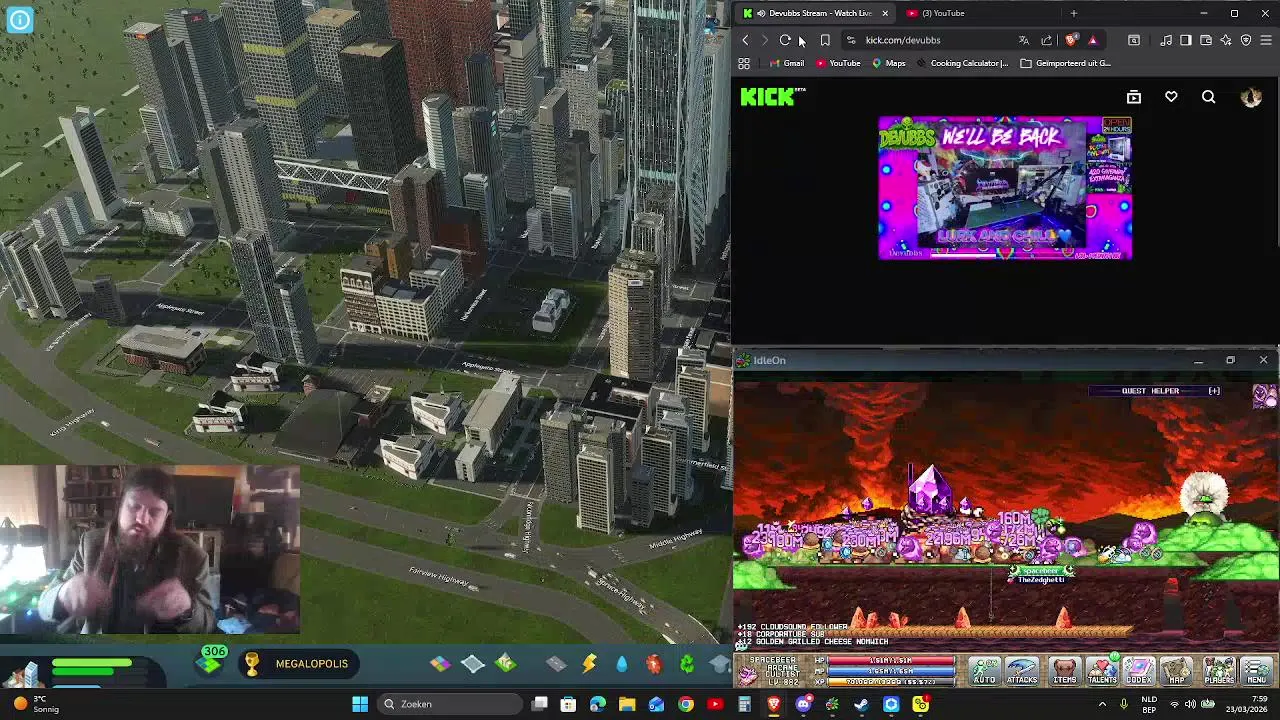
Task: Open MEGALOPOLIS milestone trophy button
Action: click(300, 663)
